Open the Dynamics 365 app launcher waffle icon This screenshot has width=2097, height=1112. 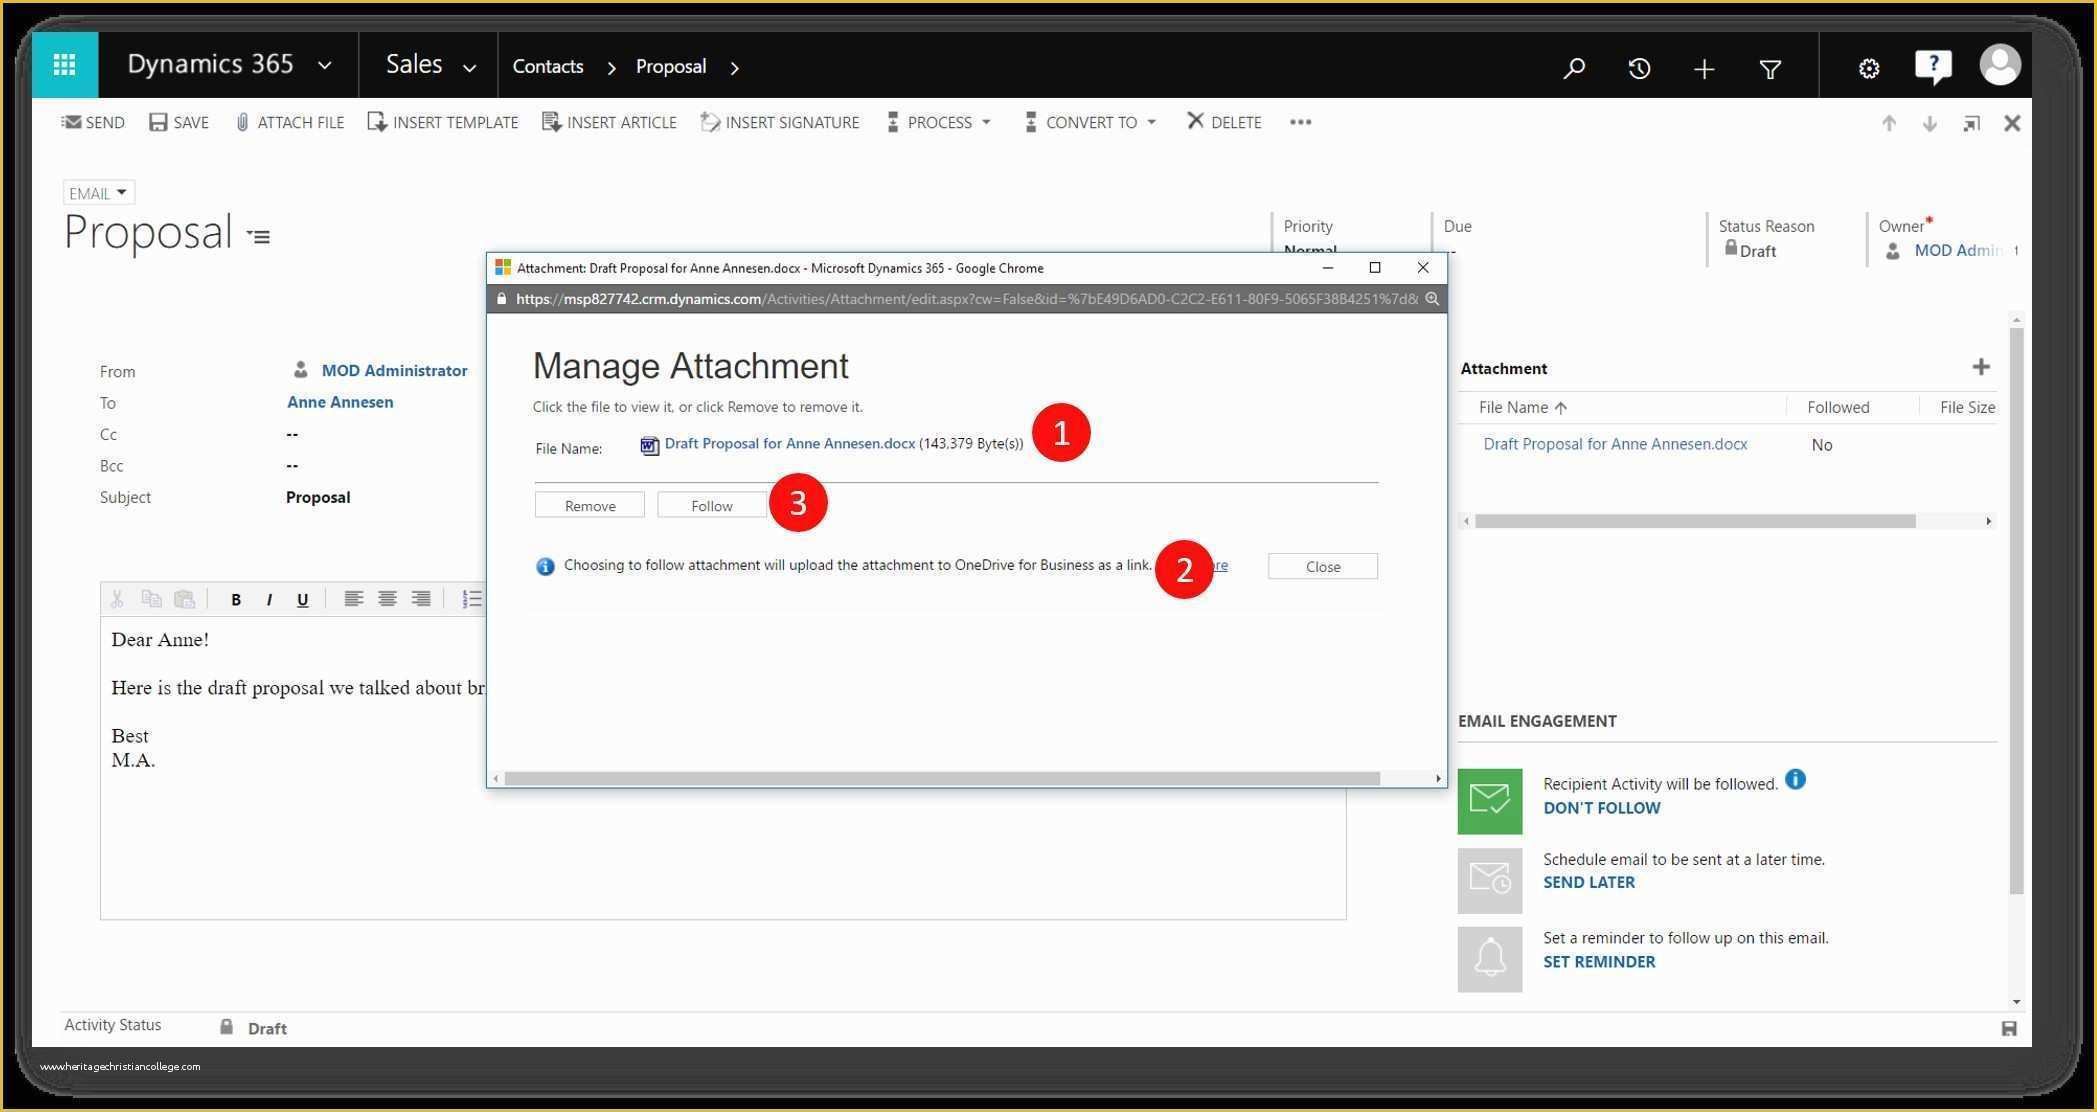65,65
